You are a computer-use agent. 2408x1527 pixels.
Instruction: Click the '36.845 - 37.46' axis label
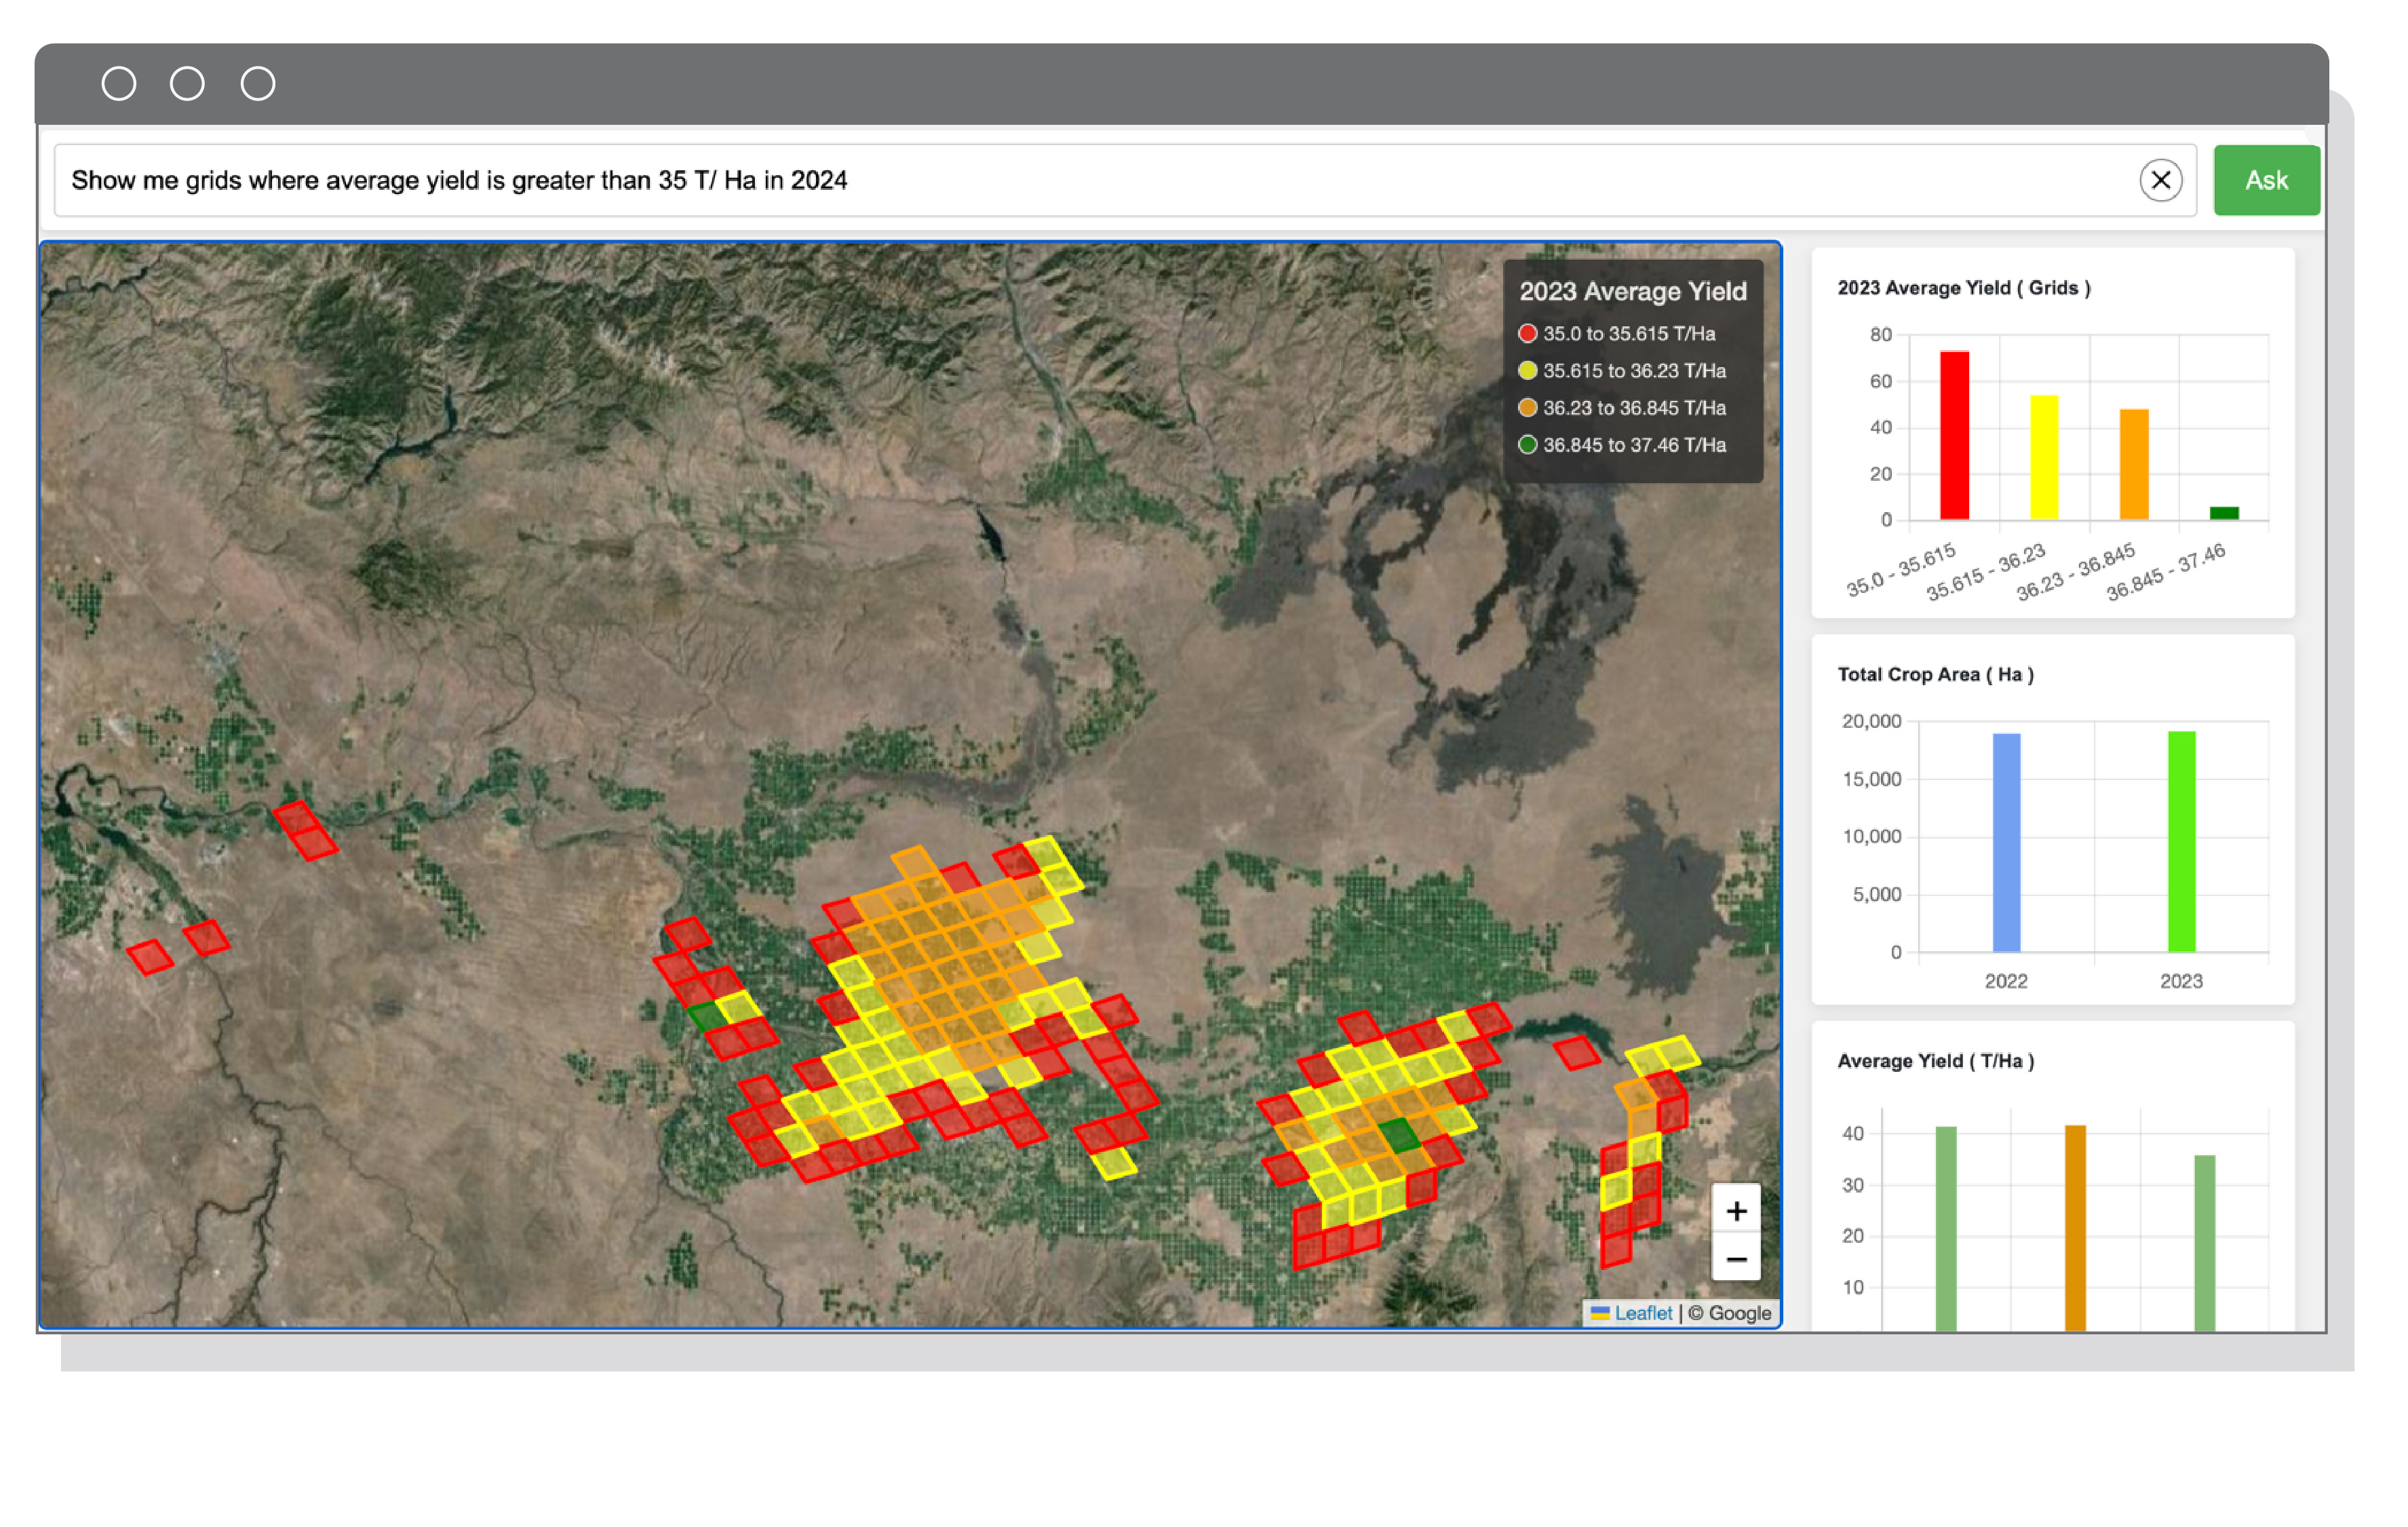coord(2166,572)
